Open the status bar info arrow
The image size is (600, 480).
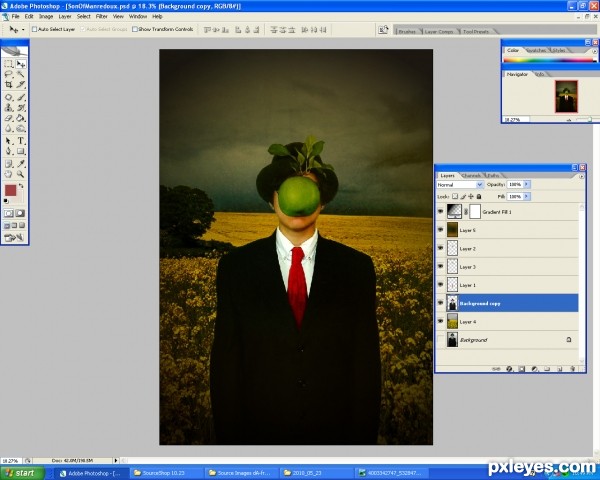pos(116,460)
